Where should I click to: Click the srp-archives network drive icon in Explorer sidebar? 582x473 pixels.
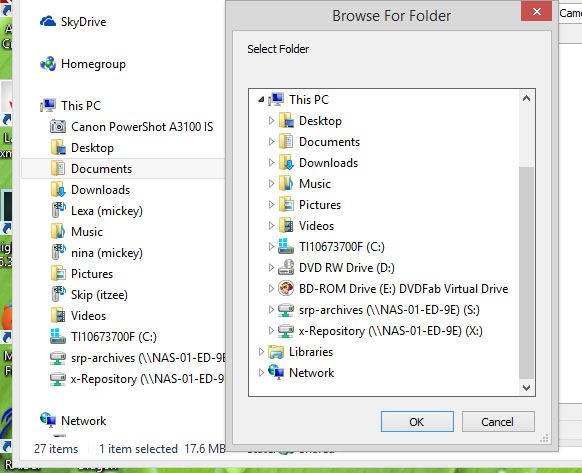coord(58,358)
